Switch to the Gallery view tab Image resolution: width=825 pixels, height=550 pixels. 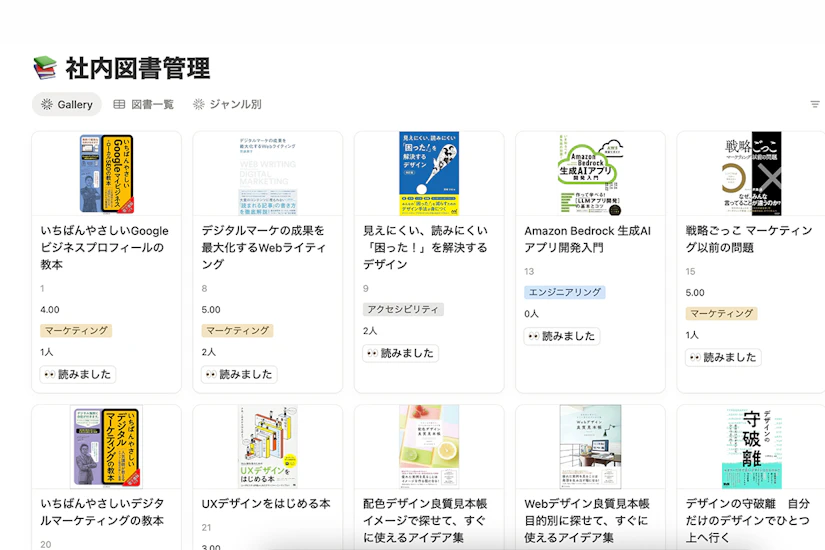[x=67, y=104]
